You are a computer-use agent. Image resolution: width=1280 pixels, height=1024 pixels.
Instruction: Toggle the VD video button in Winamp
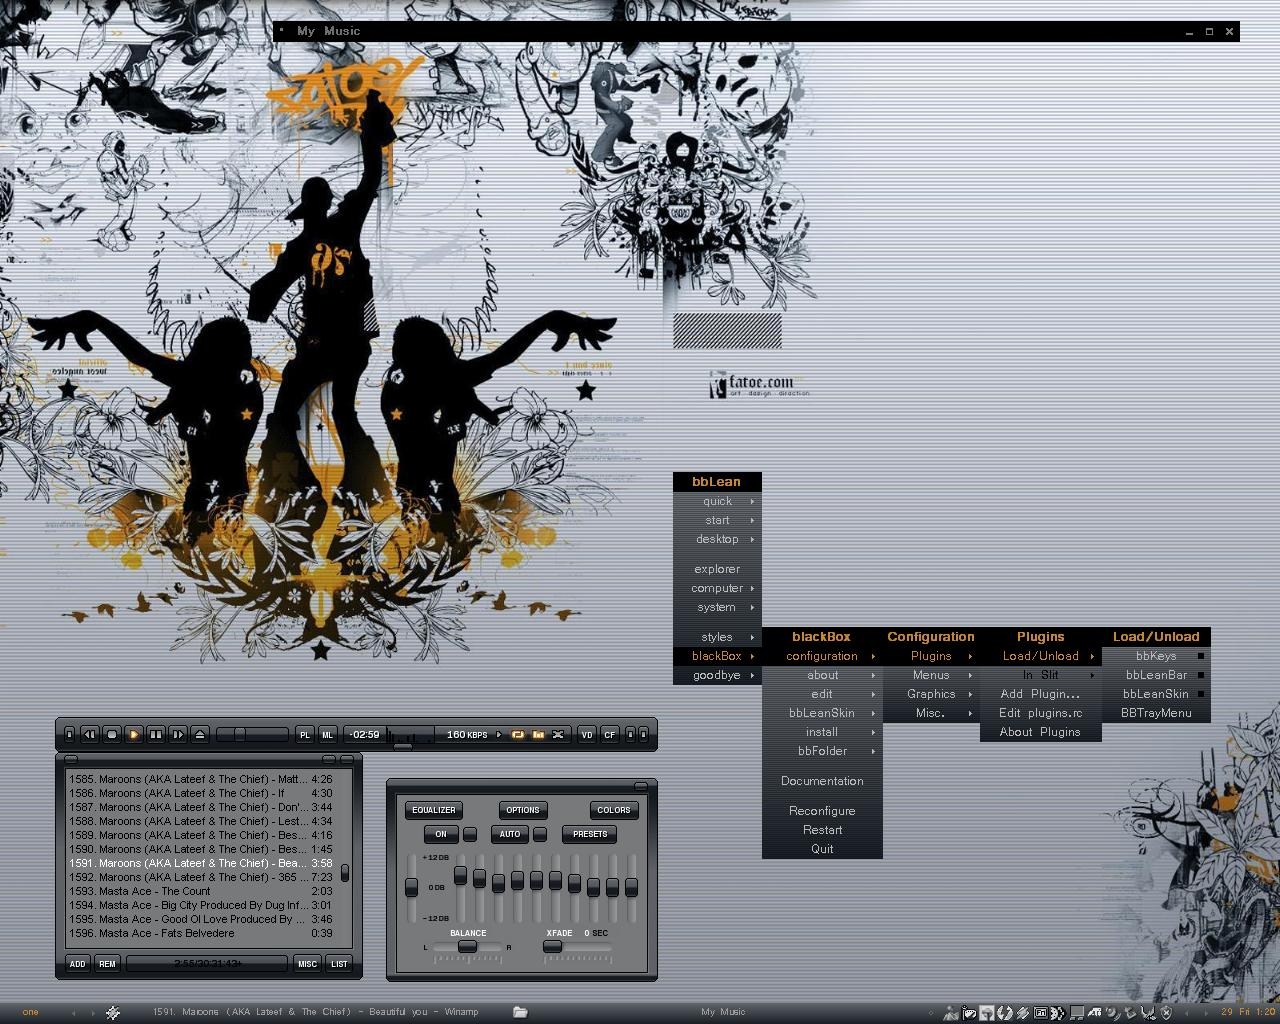coord(587,735)
